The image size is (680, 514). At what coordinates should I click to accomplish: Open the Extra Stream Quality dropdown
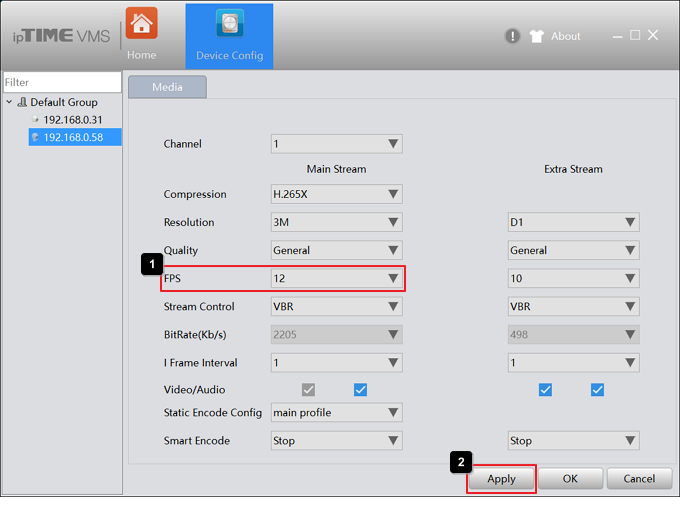(x=573, y=250)
